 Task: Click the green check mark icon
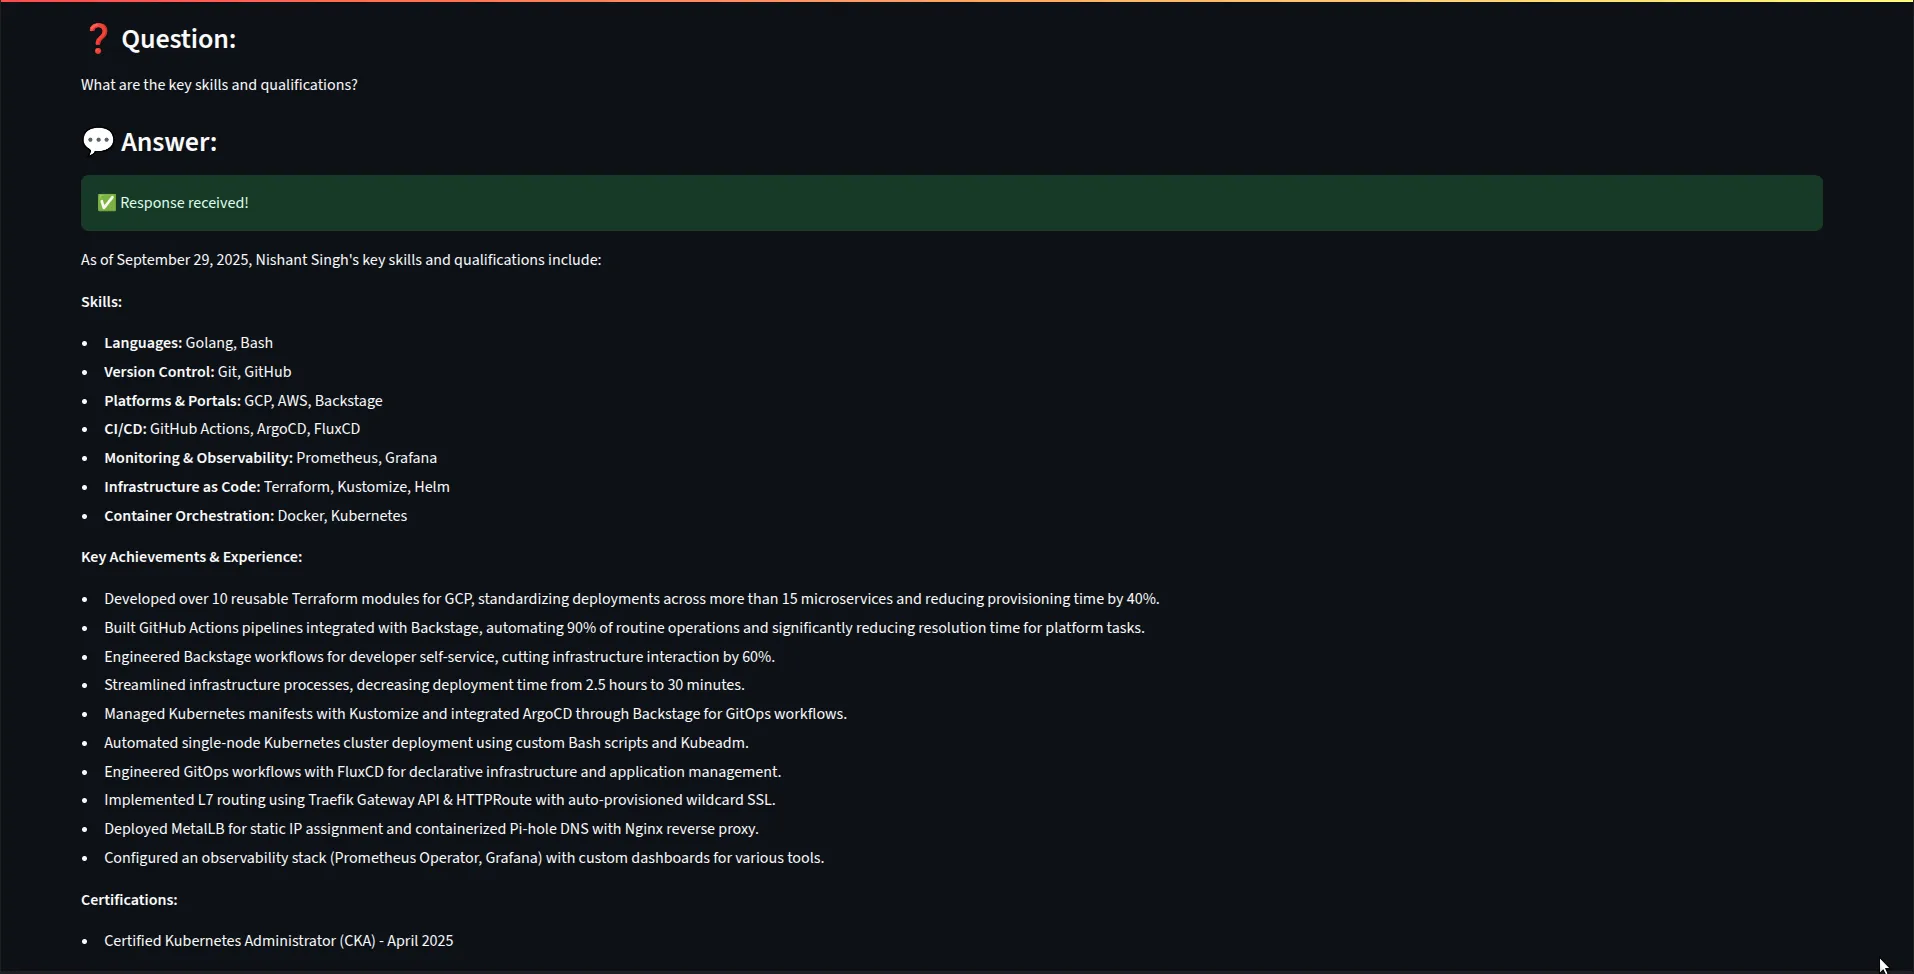[107, 203]
